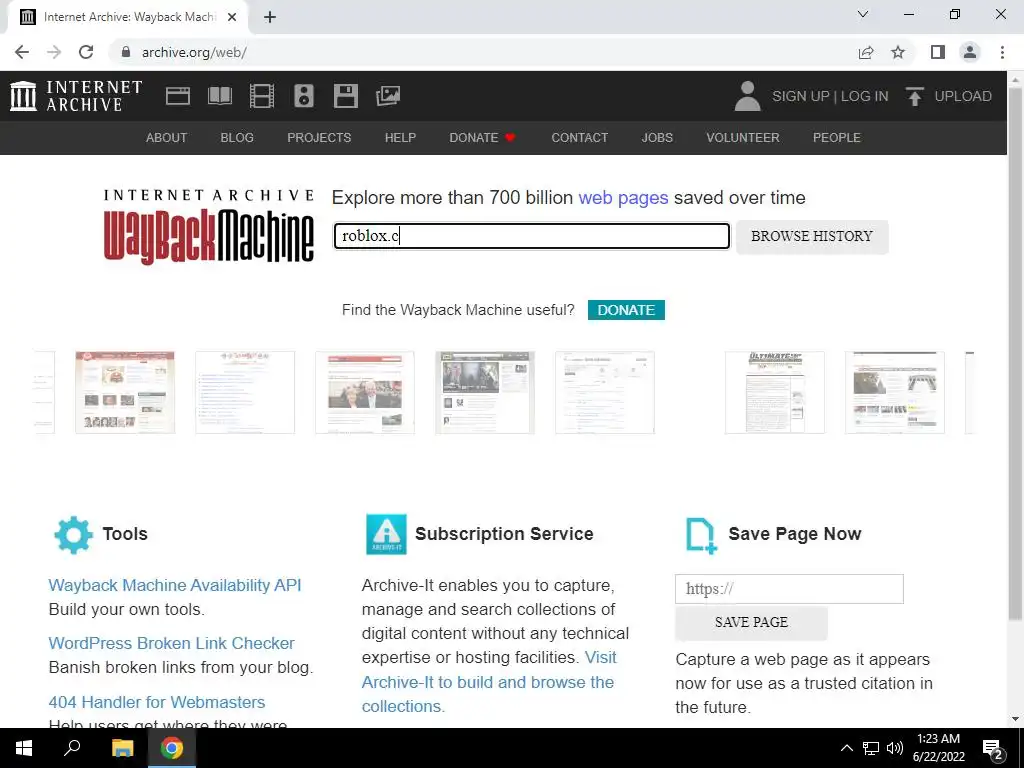Open the PROJECTS menu item
The width and height of the screenshot is (1024, 768).
click(x=319, y=138)
